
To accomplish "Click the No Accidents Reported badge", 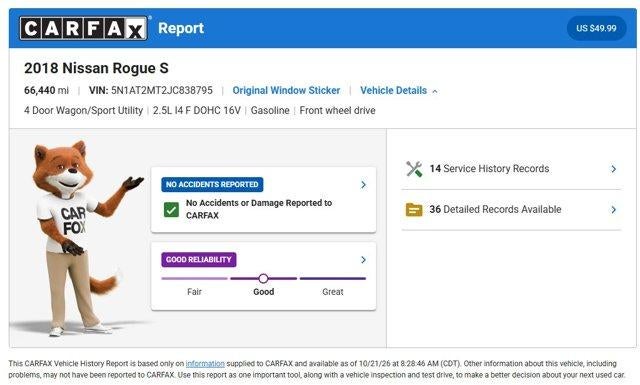I will [x=212, y=185].
